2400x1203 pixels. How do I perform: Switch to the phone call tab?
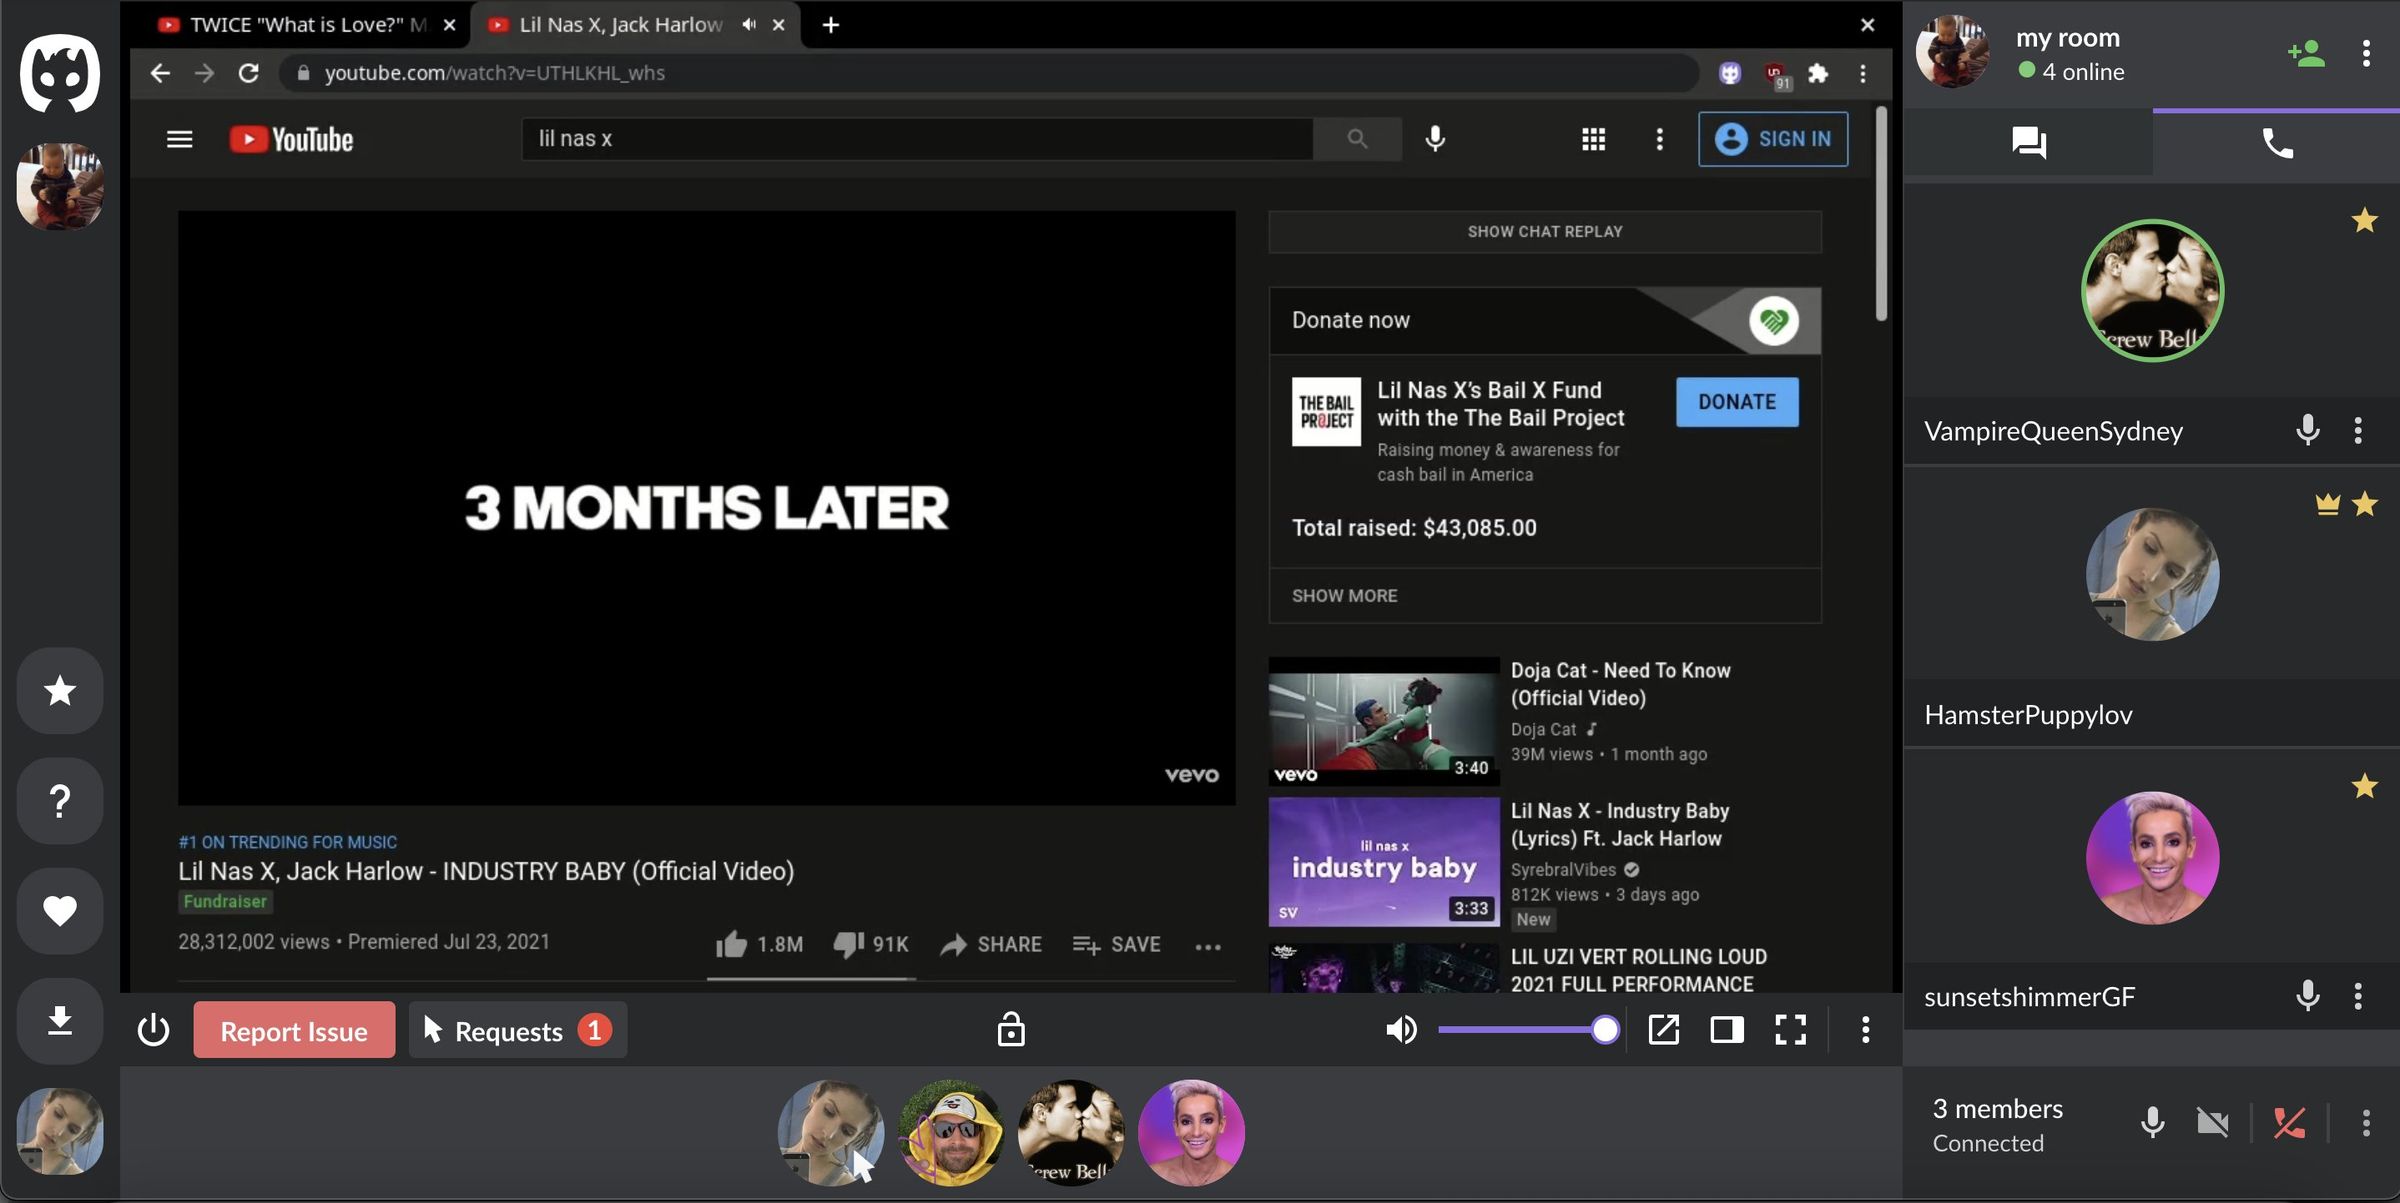tap(2277, 143)
